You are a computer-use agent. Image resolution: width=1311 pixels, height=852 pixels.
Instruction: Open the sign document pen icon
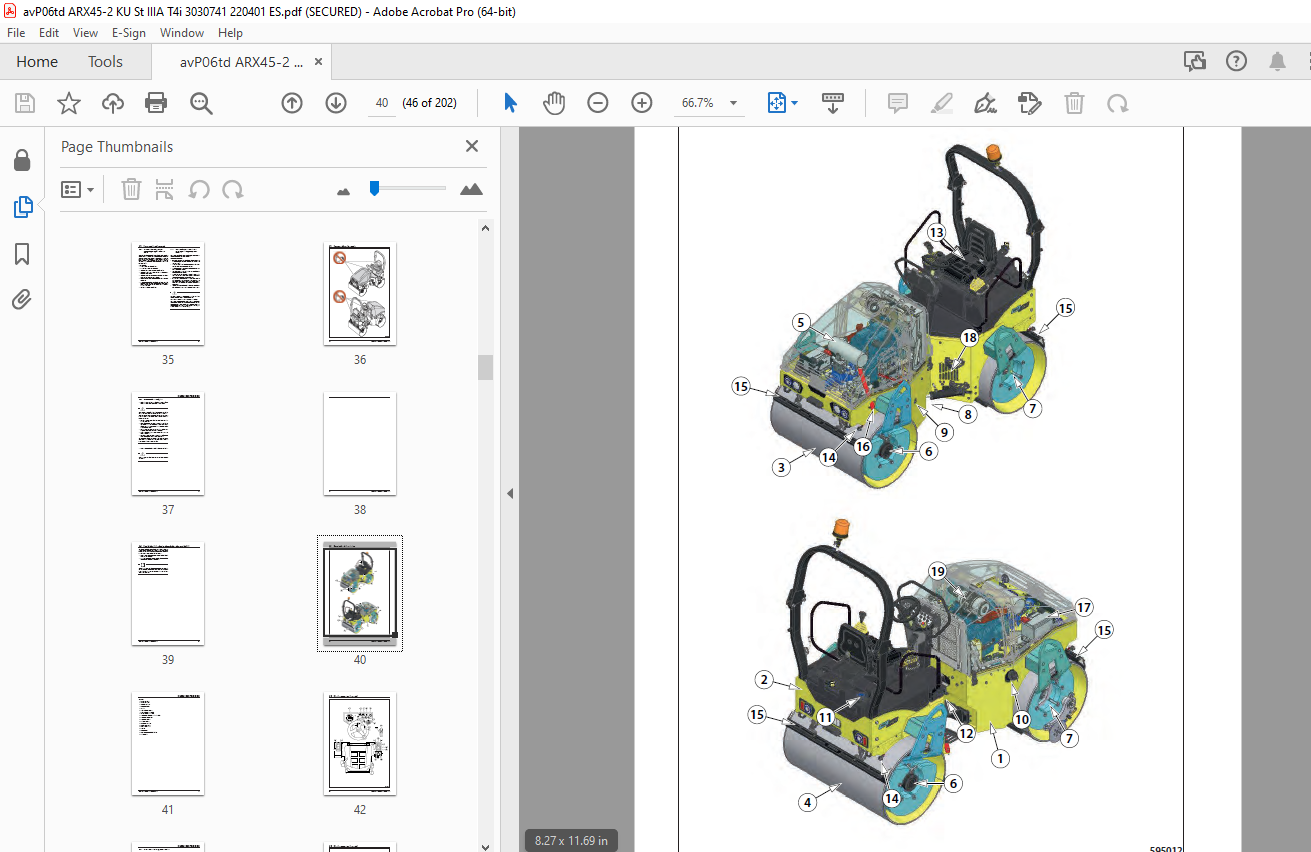(986, 103)
